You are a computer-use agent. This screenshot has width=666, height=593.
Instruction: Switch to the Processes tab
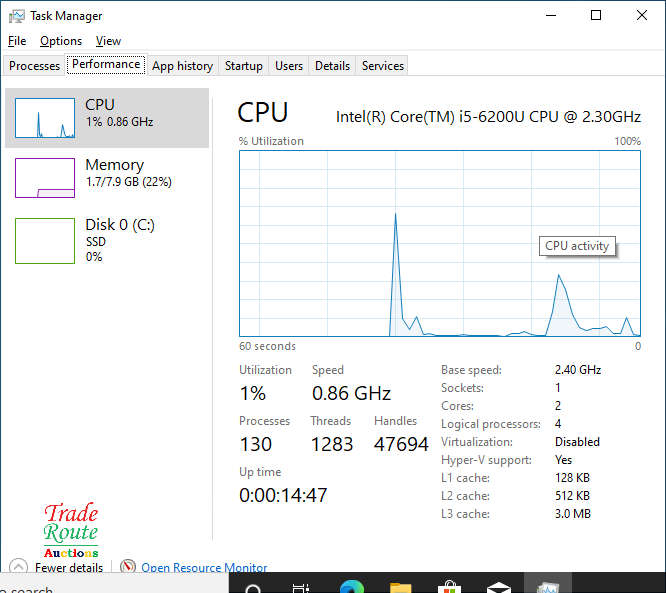point(34,66)
